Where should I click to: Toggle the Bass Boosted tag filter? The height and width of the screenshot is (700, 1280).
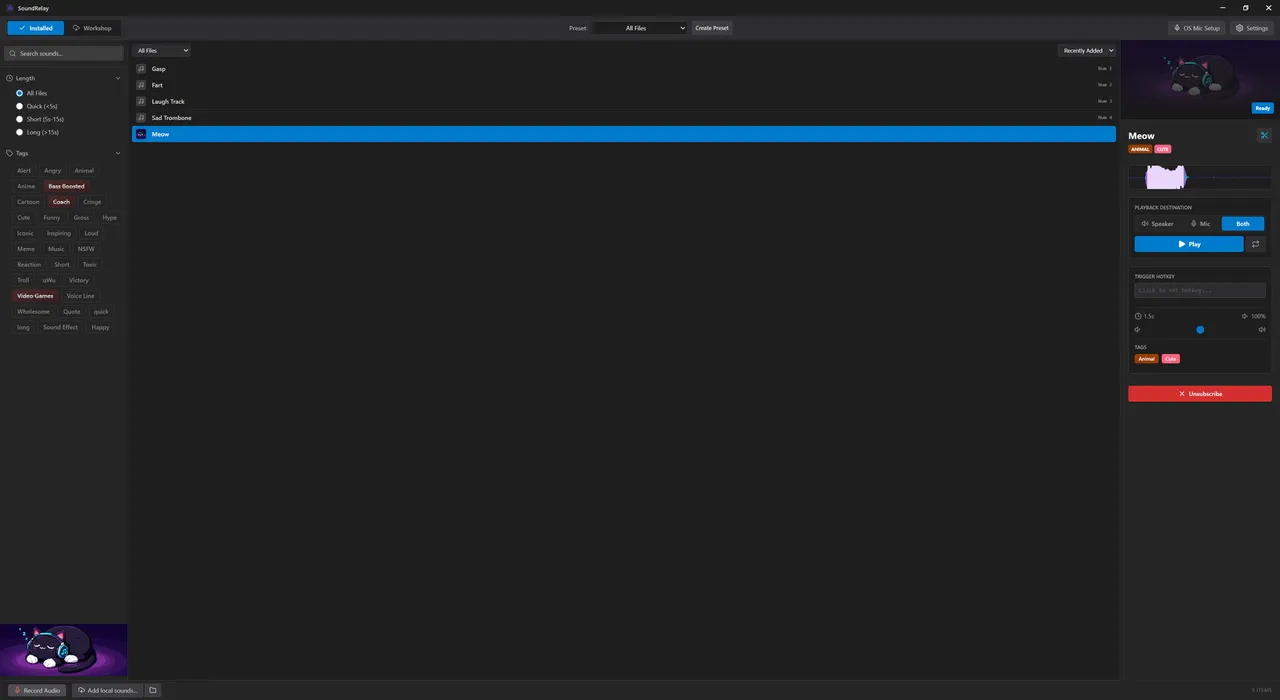pyautogui.click(x=67, y=186)
